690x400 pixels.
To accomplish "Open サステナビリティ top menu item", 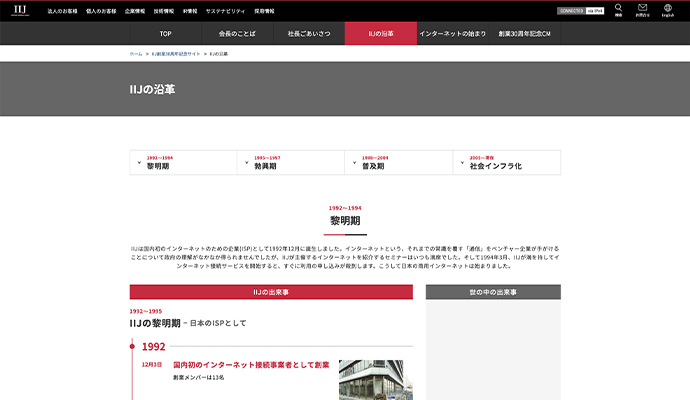I will (226, 11).
